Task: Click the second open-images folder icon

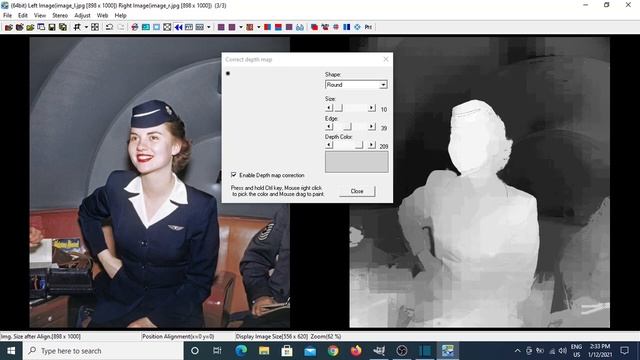Action: point(19,27)
